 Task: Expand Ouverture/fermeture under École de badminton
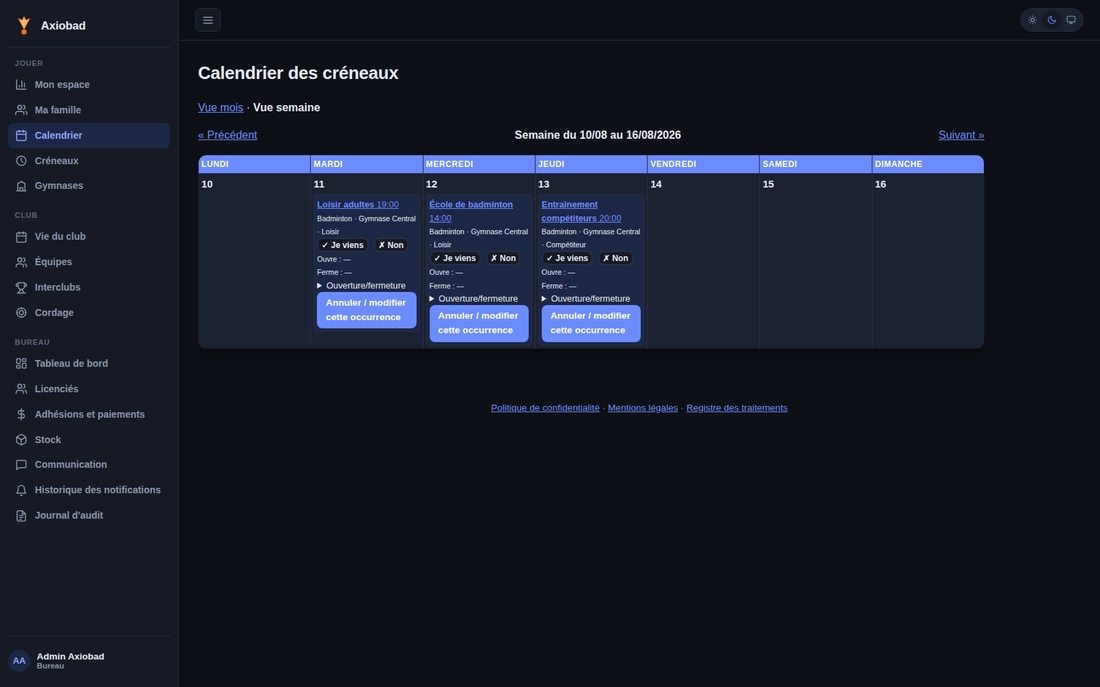474,299
